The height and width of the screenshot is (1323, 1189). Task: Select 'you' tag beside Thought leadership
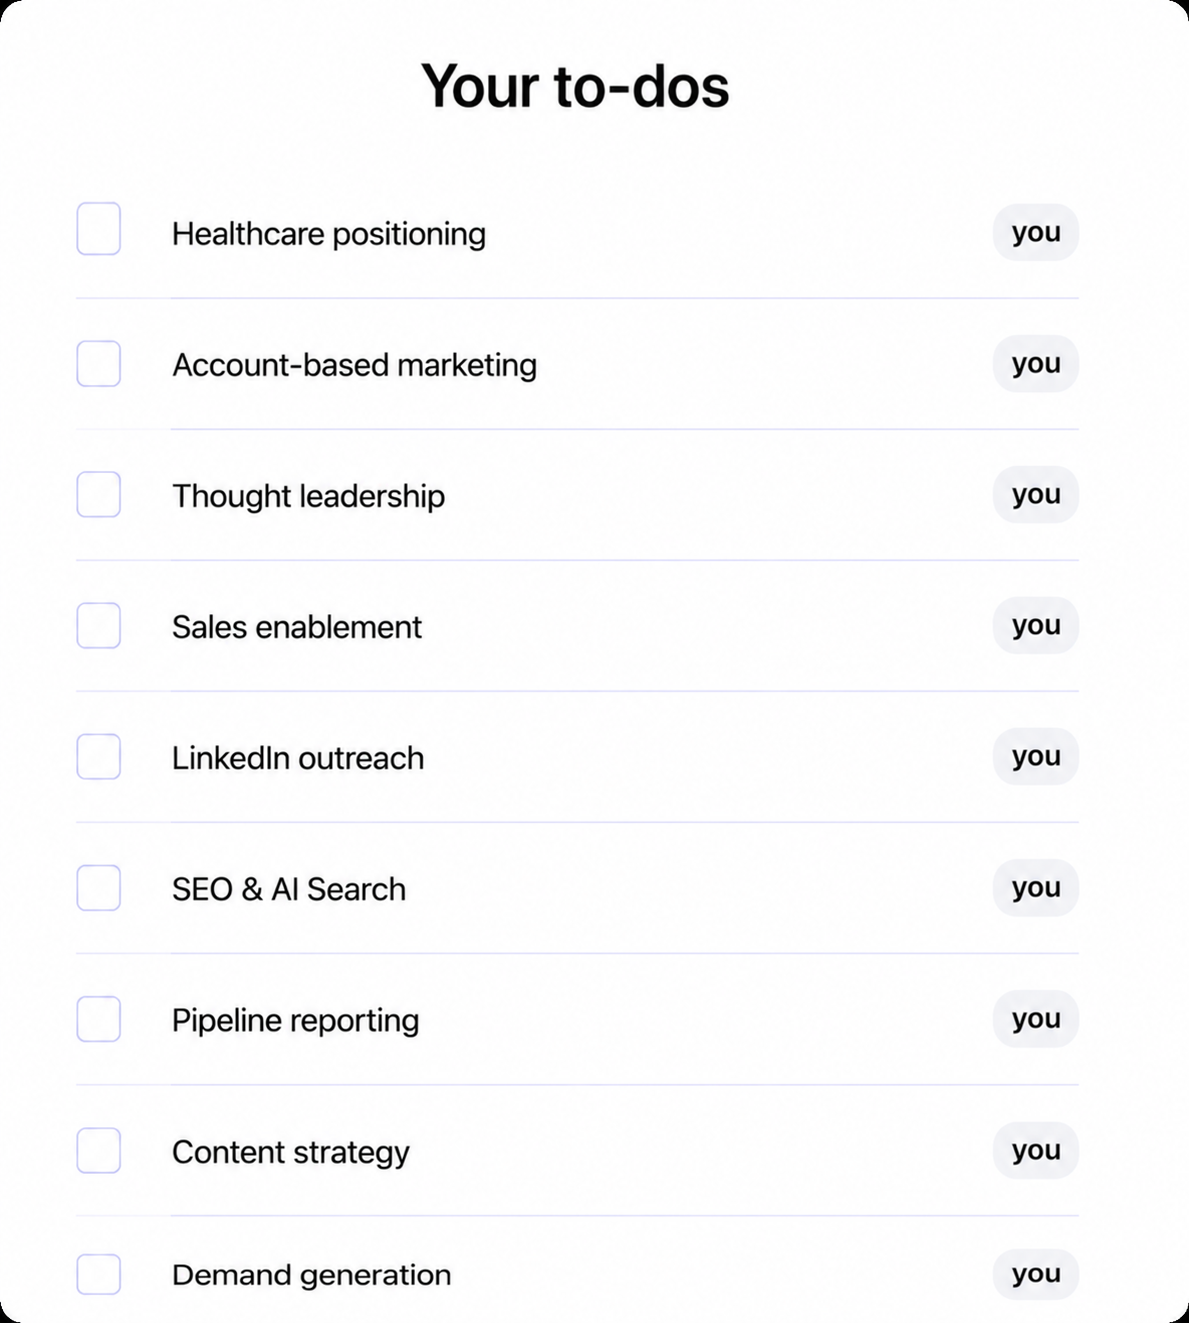1036,494
